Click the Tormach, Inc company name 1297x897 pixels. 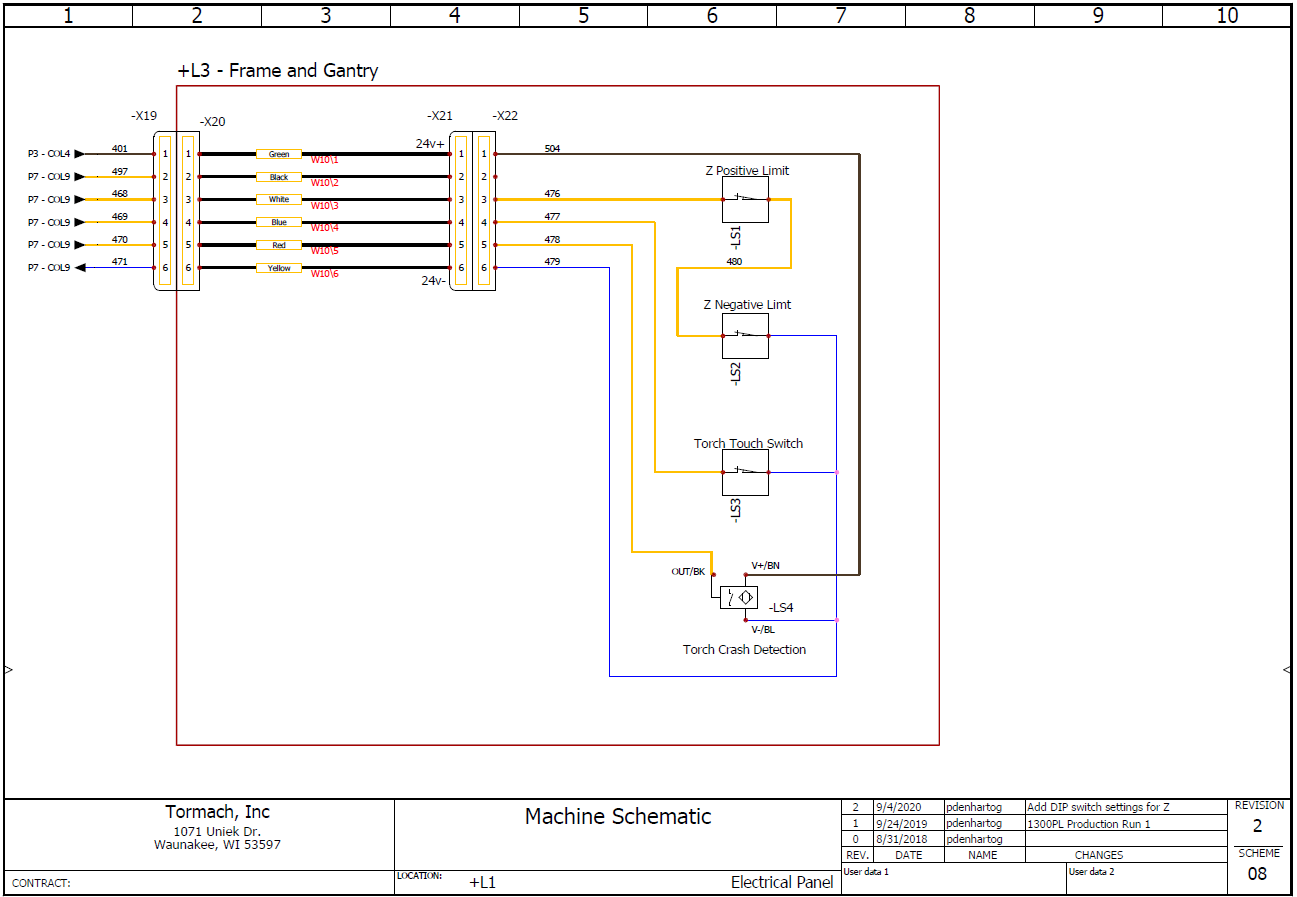(217, 812)
